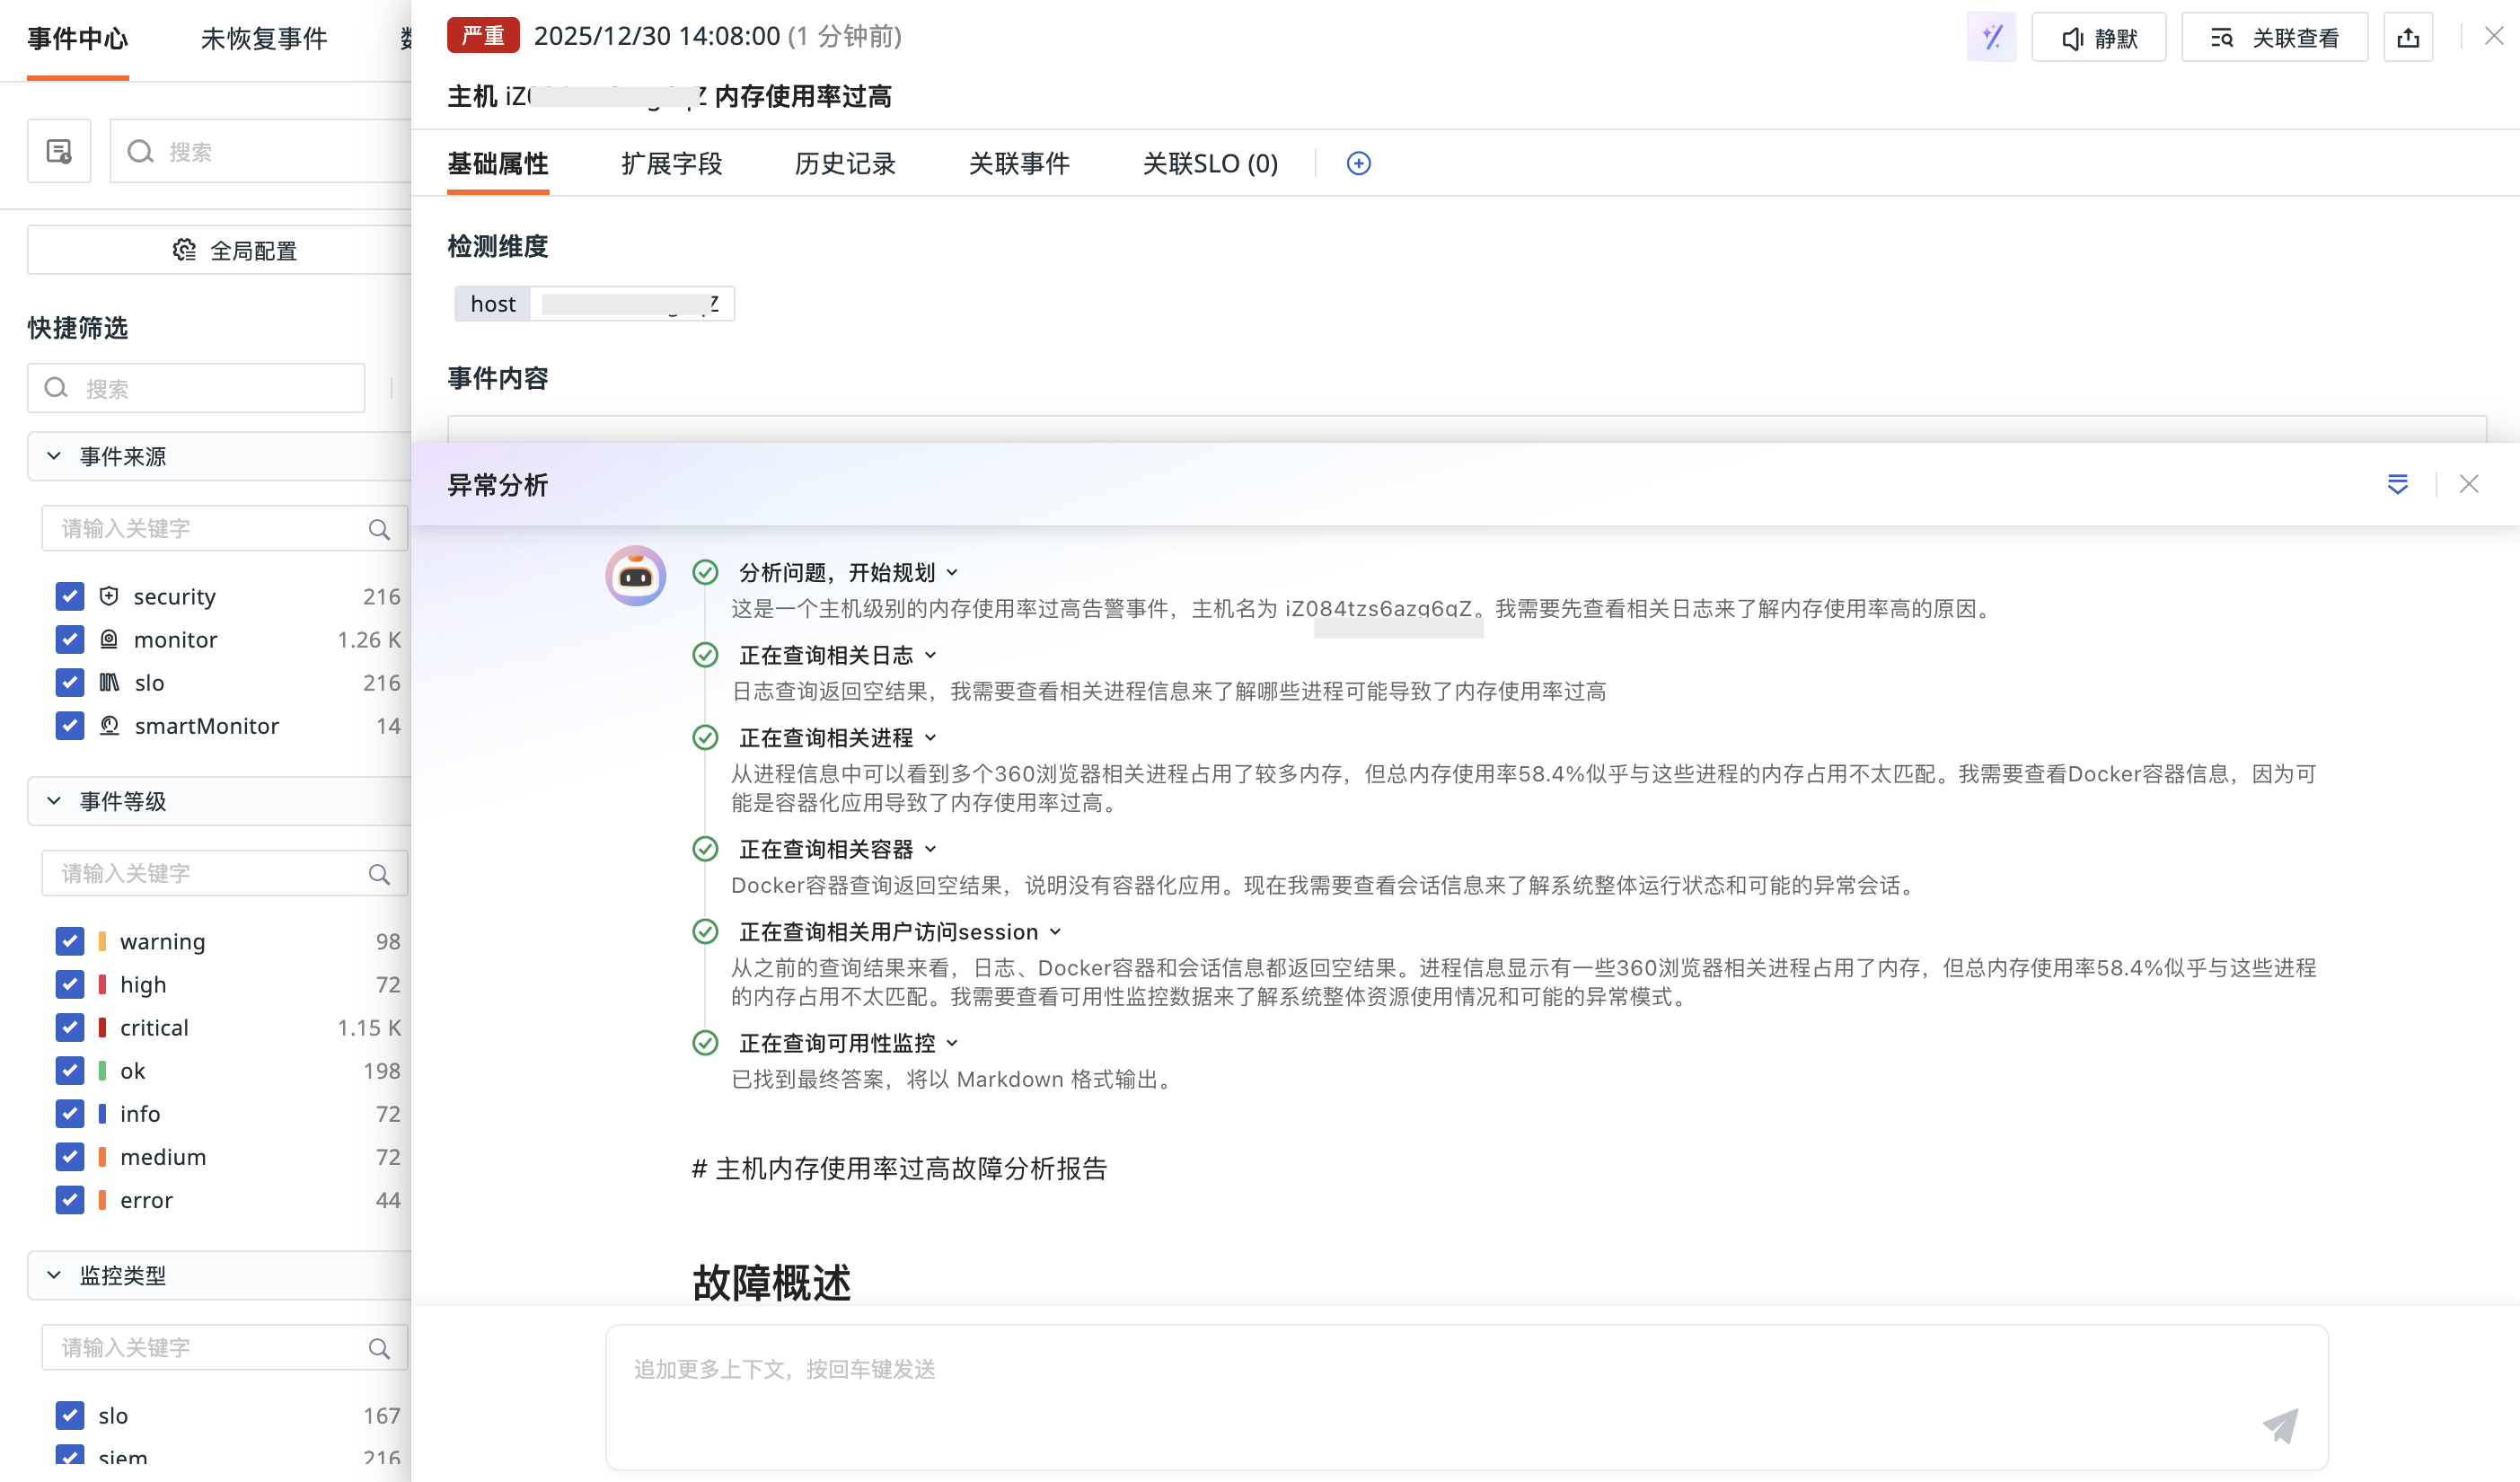The width and height of the screenshot is (2520, 1482).
Task: Uncheck the smartMonitor checkbox
Action: 69,726
